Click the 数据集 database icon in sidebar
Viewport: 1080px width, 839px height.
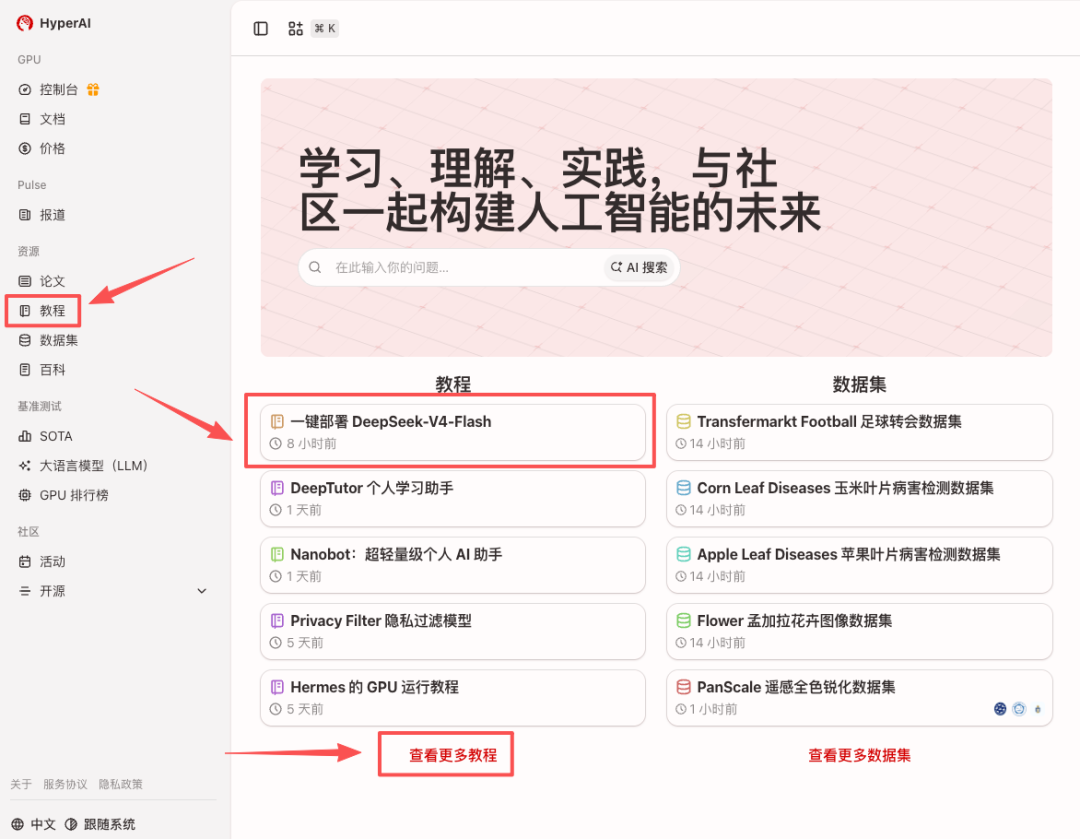click(25, 340)
